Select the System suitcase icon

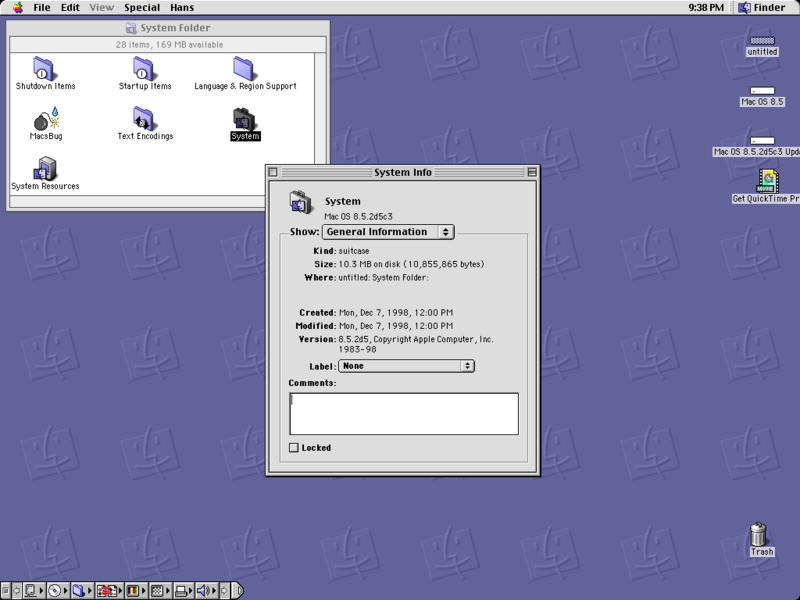[245, 124]
